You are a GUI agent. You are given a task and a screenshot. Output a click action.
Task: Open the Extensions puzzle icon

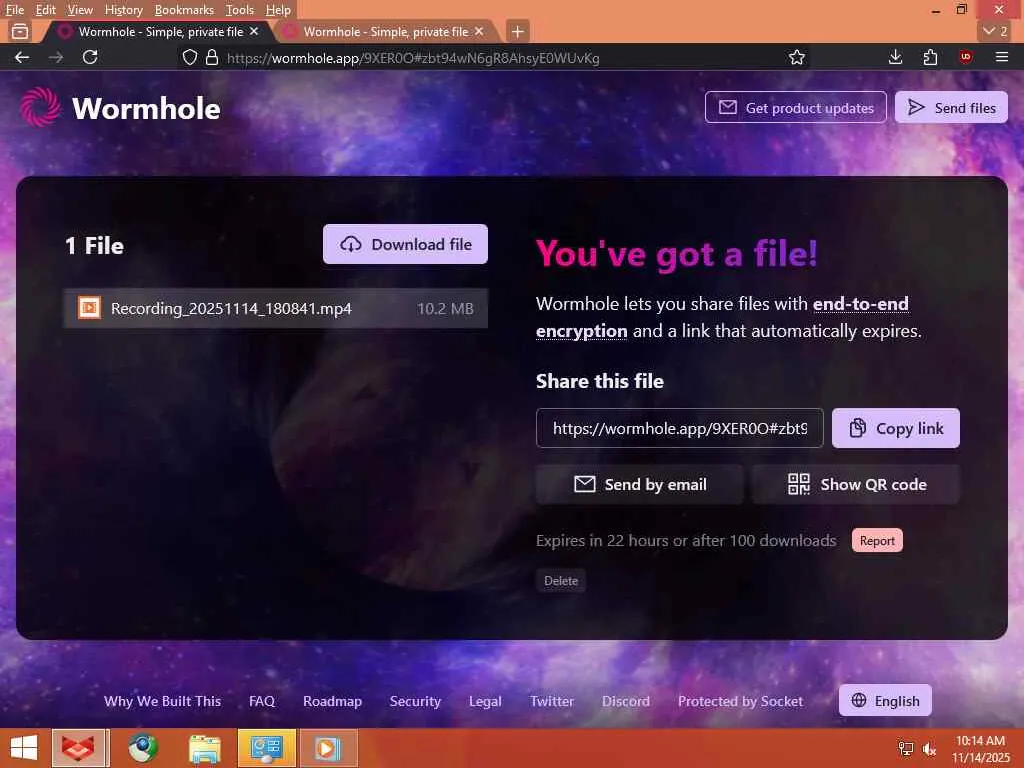[x=930, y=57]
